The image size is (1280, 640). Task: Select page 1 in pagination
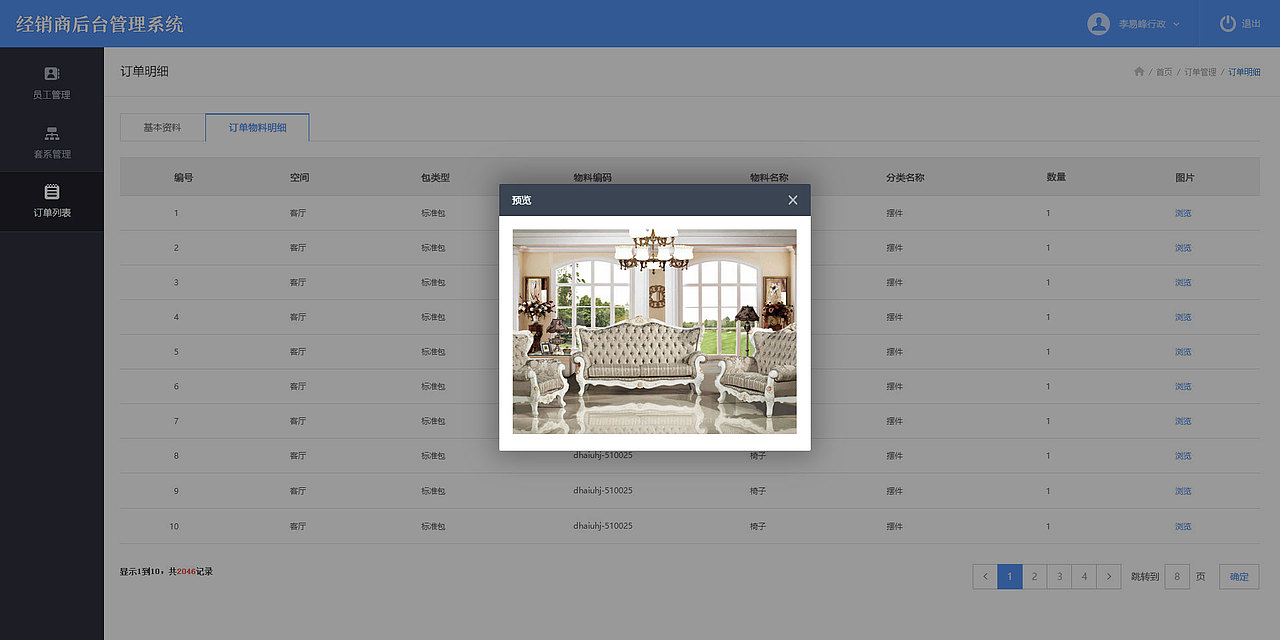1010,577
